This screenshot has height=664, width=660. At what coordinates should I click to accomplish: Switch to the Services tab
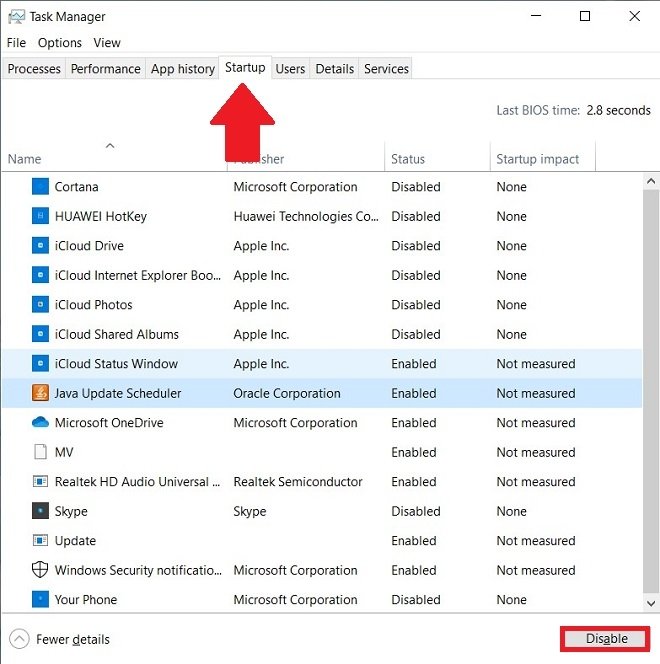[386, 69]
